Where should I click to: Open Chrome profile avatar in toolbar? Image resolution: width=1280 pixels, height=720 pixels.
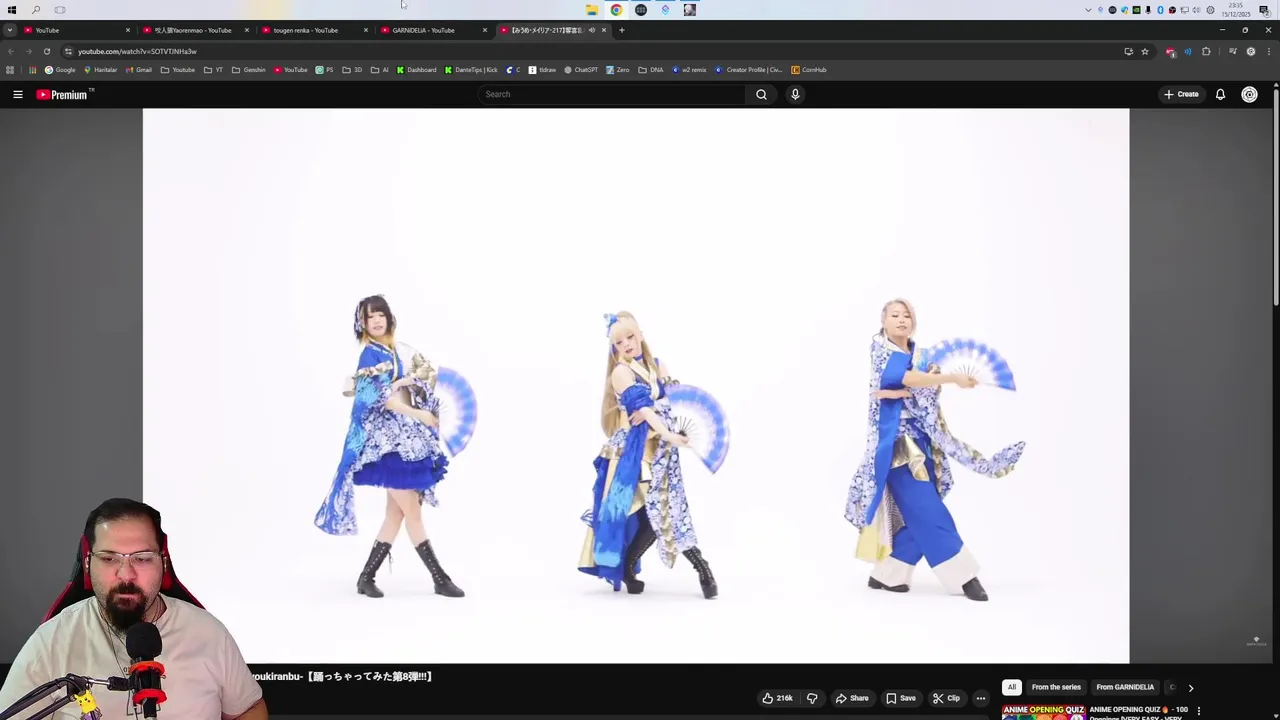(x=1250, y=51)
